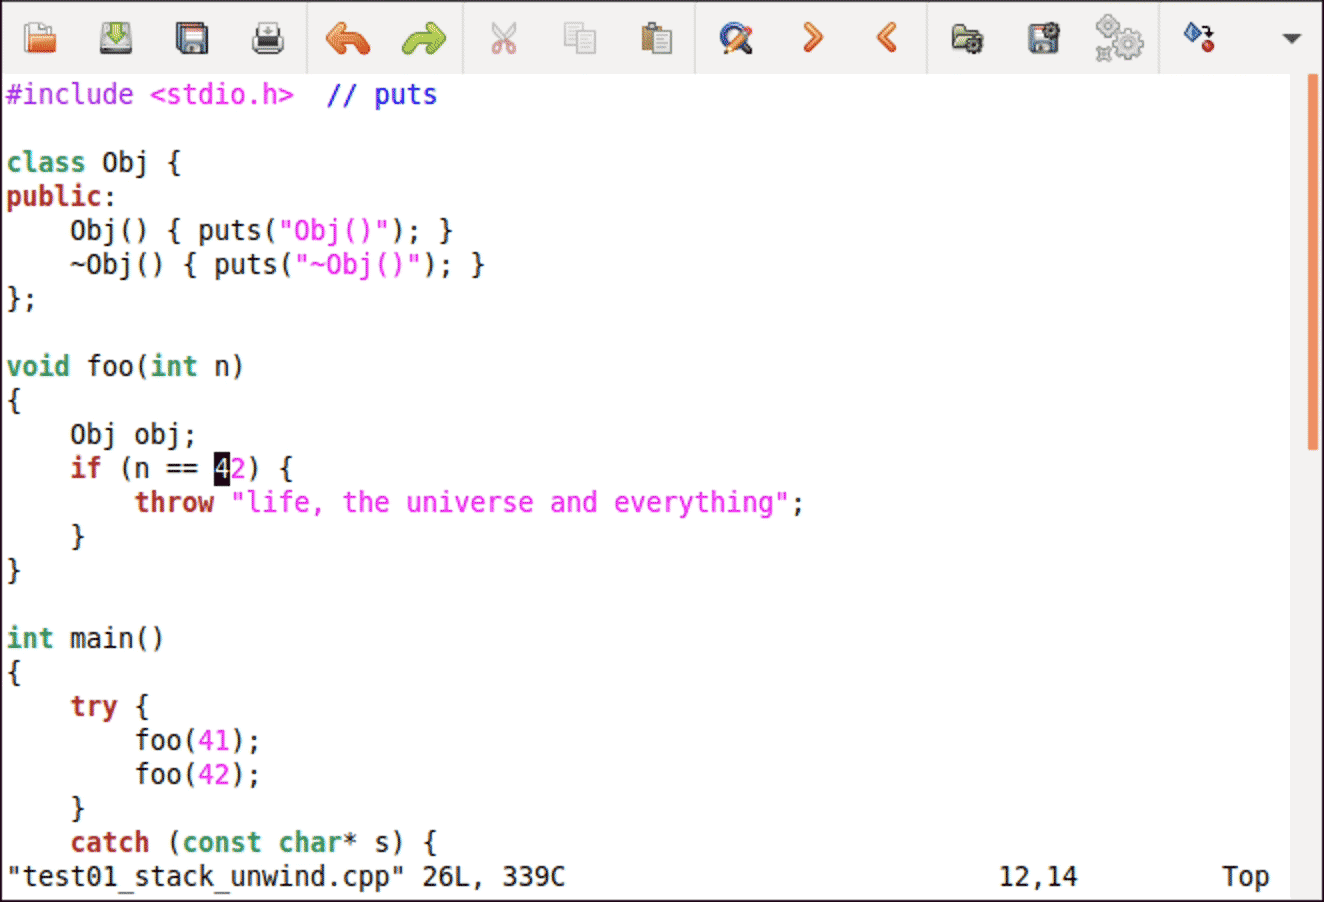The image size is (1324, 902).
Task: Paste using the clipboard icon
Action: tap(656, 38)
